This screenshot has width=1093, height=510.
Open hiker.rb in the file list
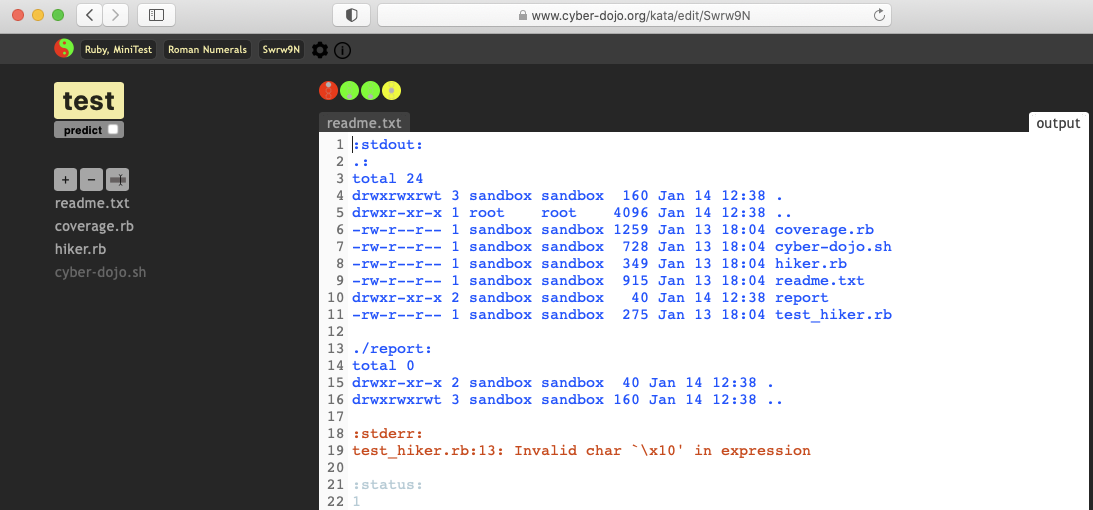tap(80, 249)
